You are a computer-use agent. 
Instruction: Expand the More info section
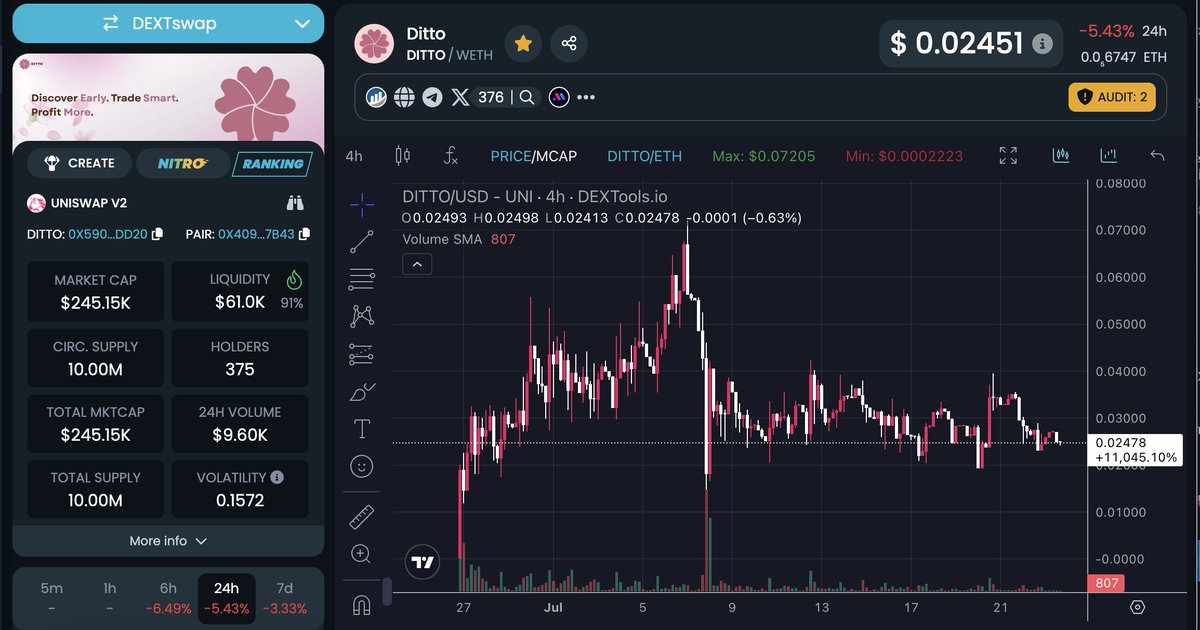pyautogui.click(x=168, y=541)
